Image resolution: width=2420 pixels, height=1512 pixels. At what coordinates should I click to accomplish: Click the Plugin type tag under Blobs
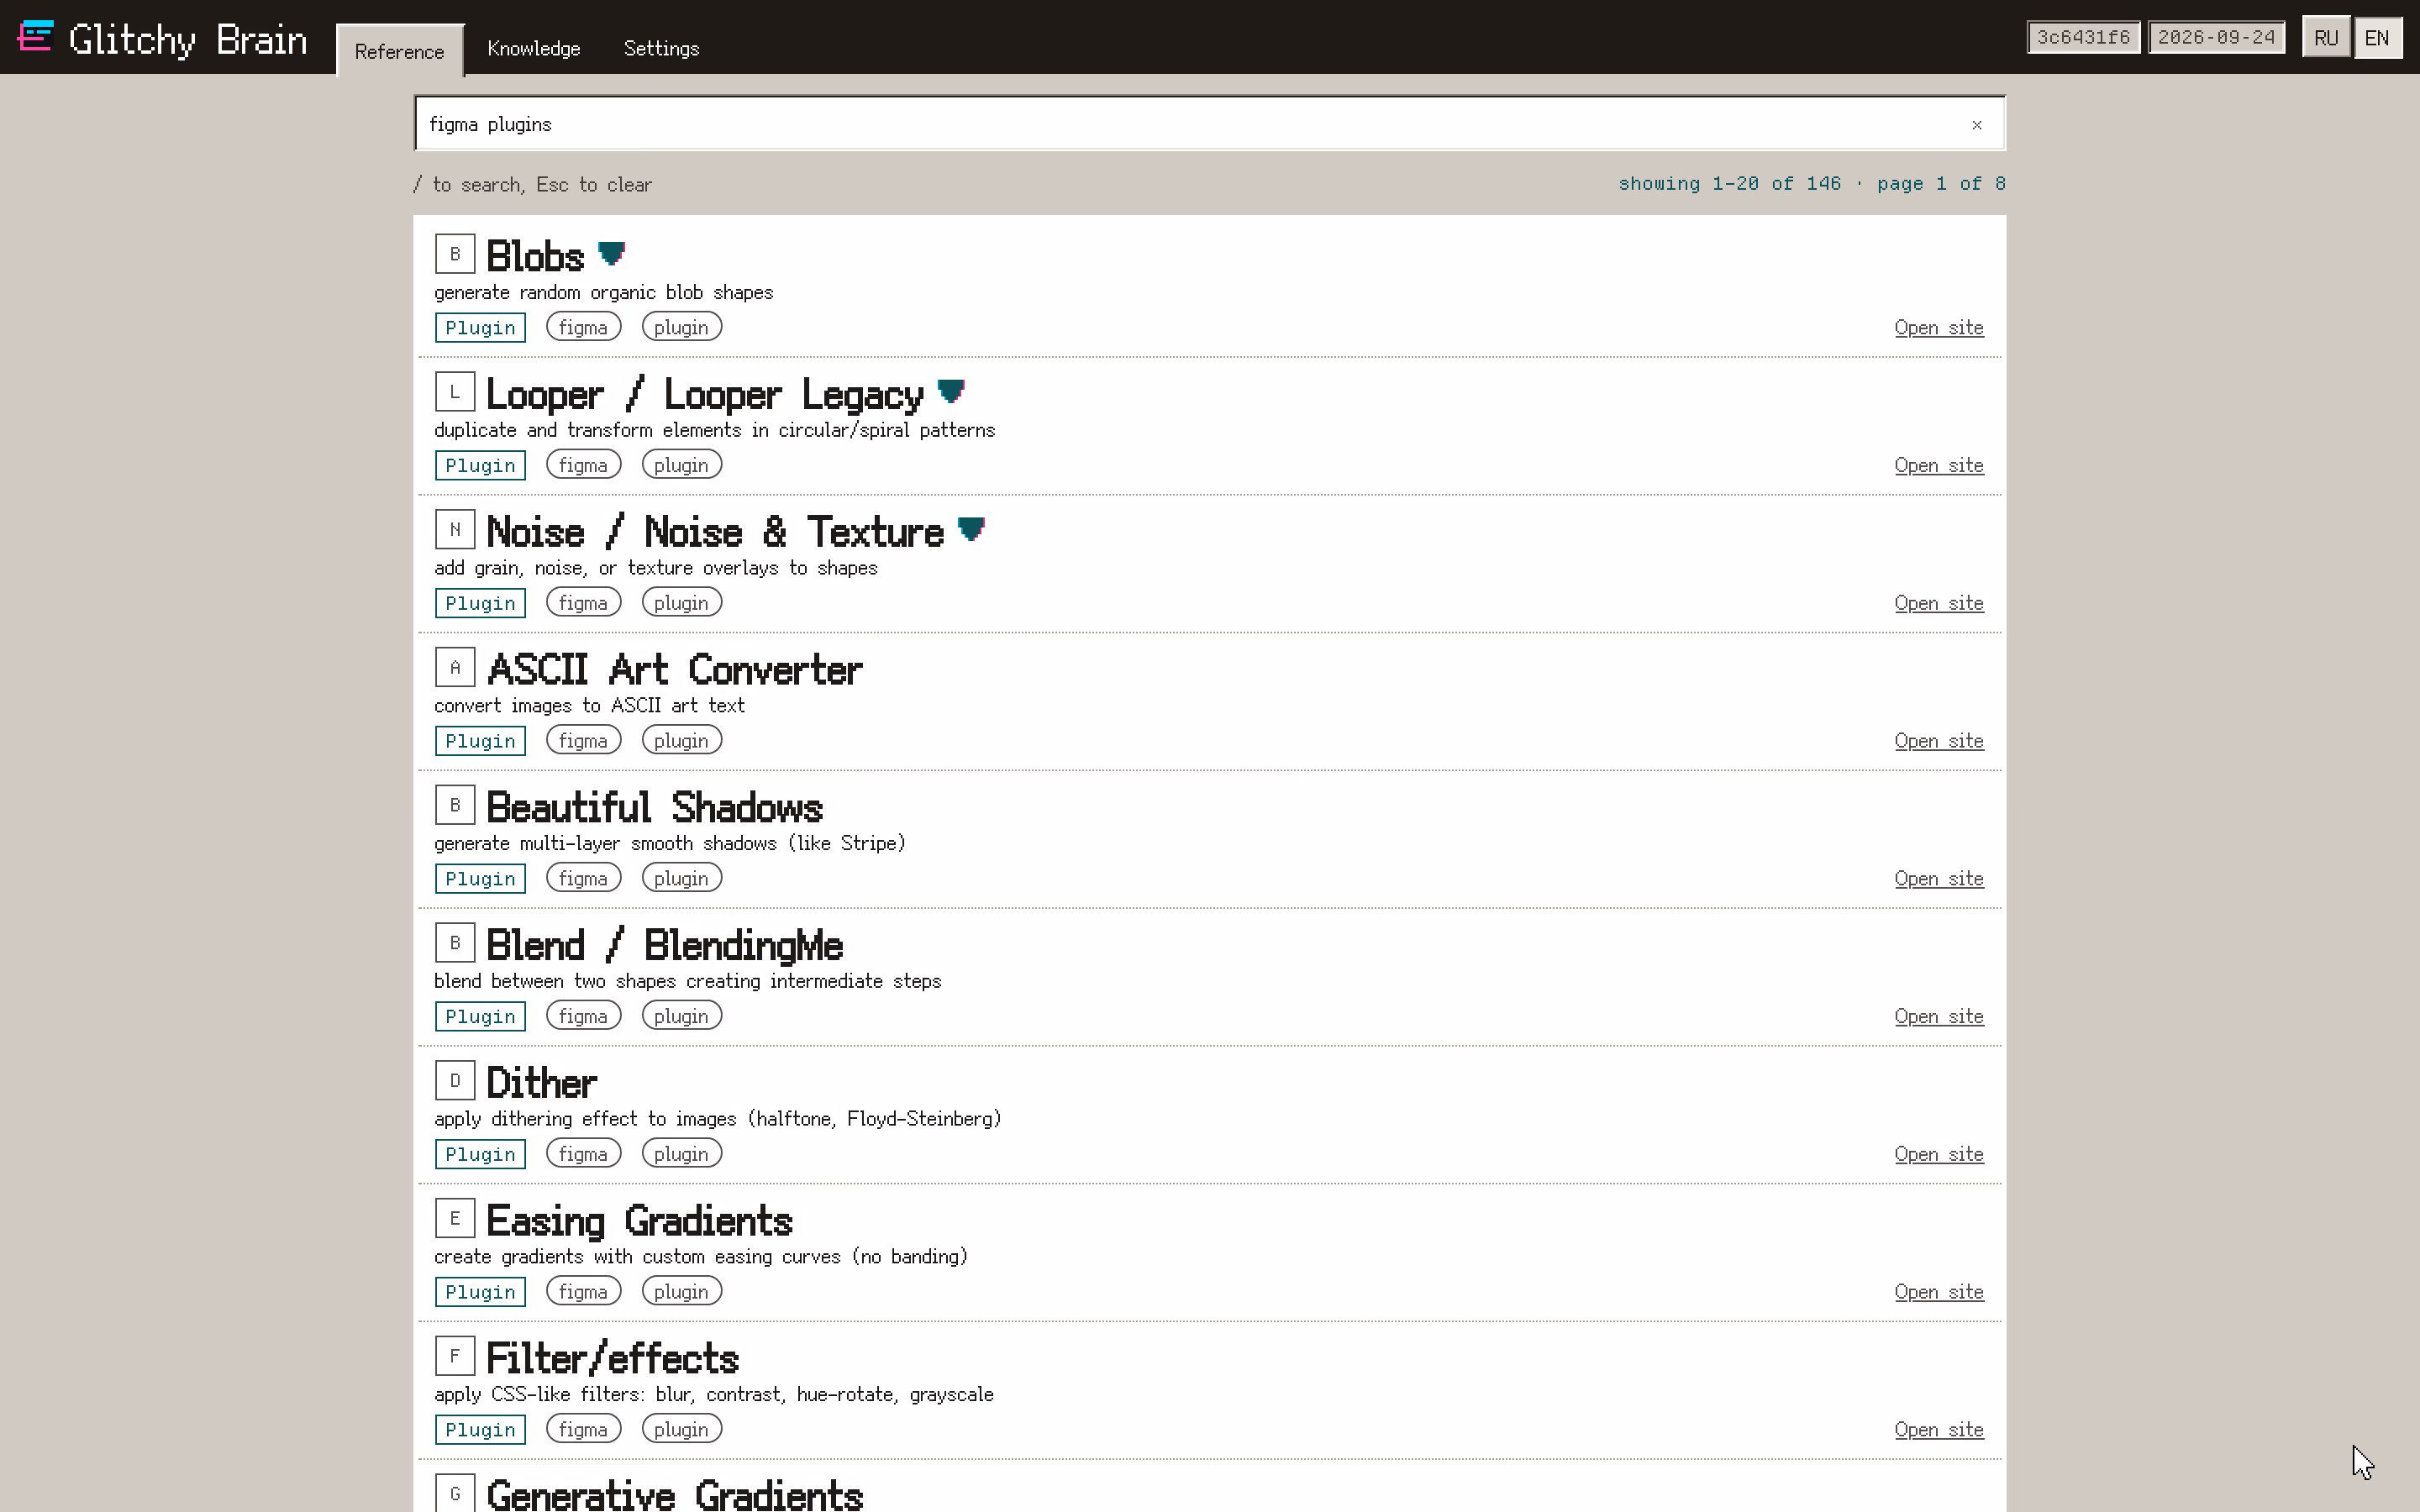(x=480, y=328)
